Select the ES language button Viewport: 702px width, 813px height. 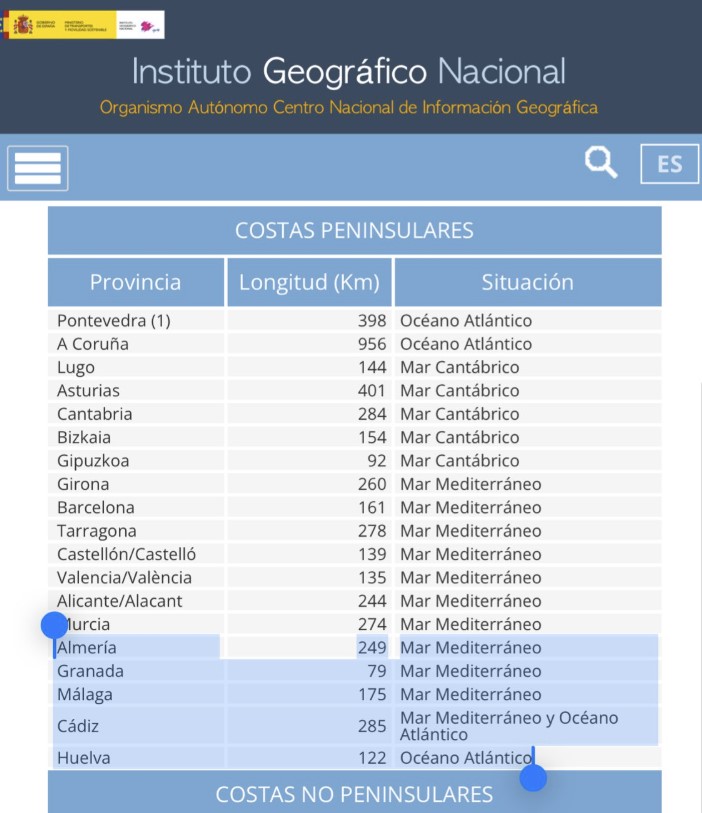coord(668,164)
